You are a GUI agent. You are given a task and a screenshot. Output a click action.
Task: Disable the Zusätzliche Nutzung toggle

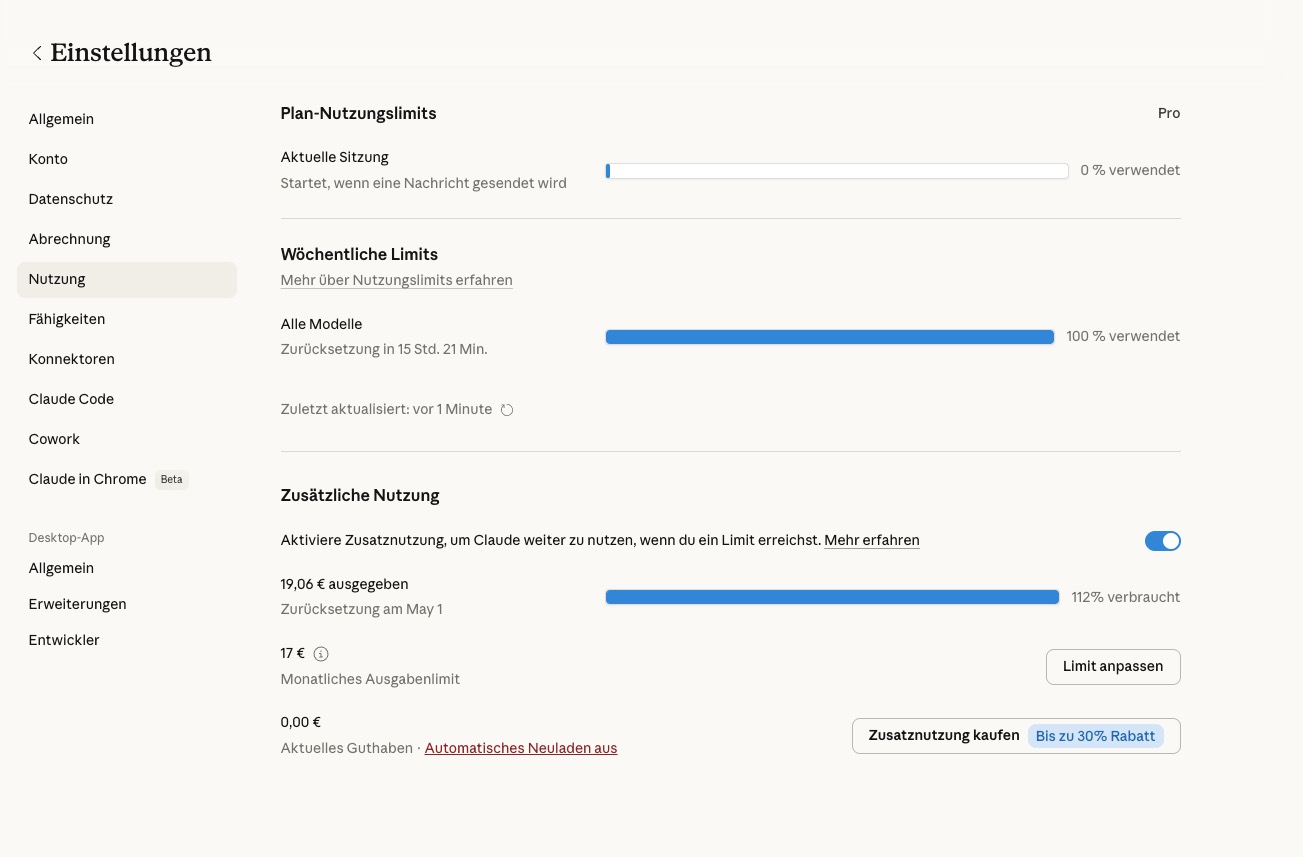point(1162,541)
